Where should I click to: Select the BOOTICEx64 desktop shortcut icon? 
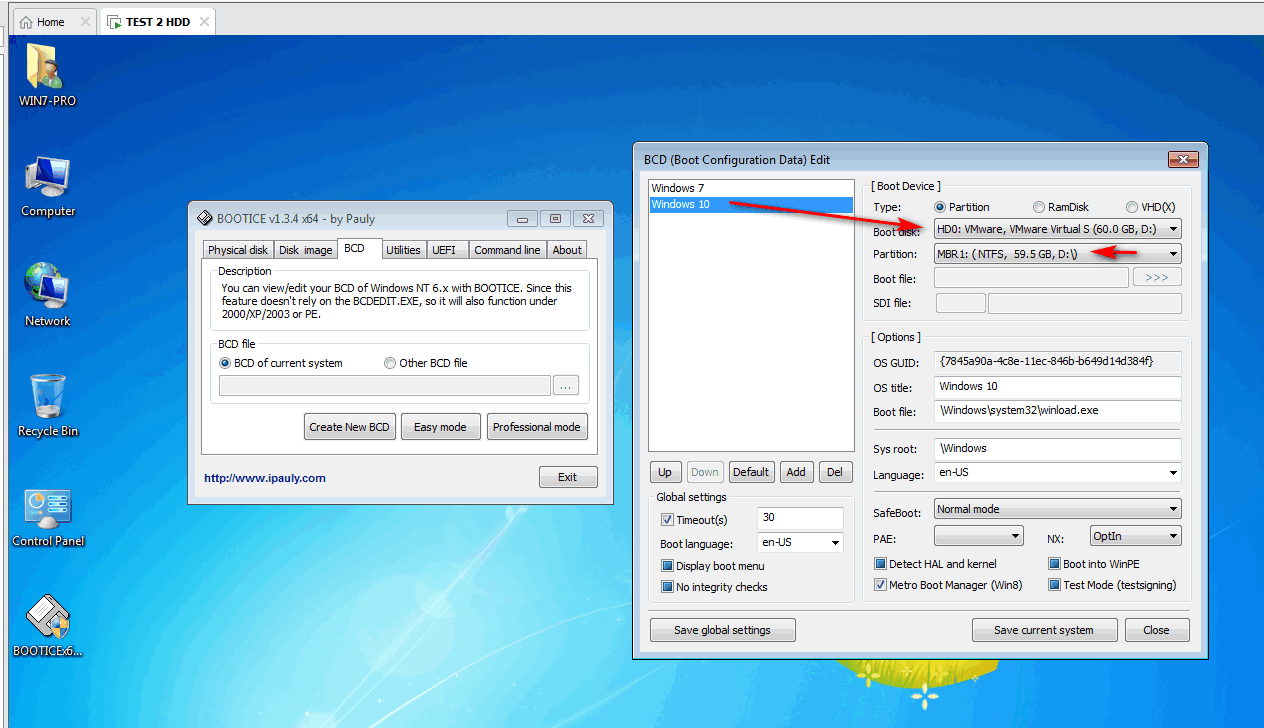47,627
